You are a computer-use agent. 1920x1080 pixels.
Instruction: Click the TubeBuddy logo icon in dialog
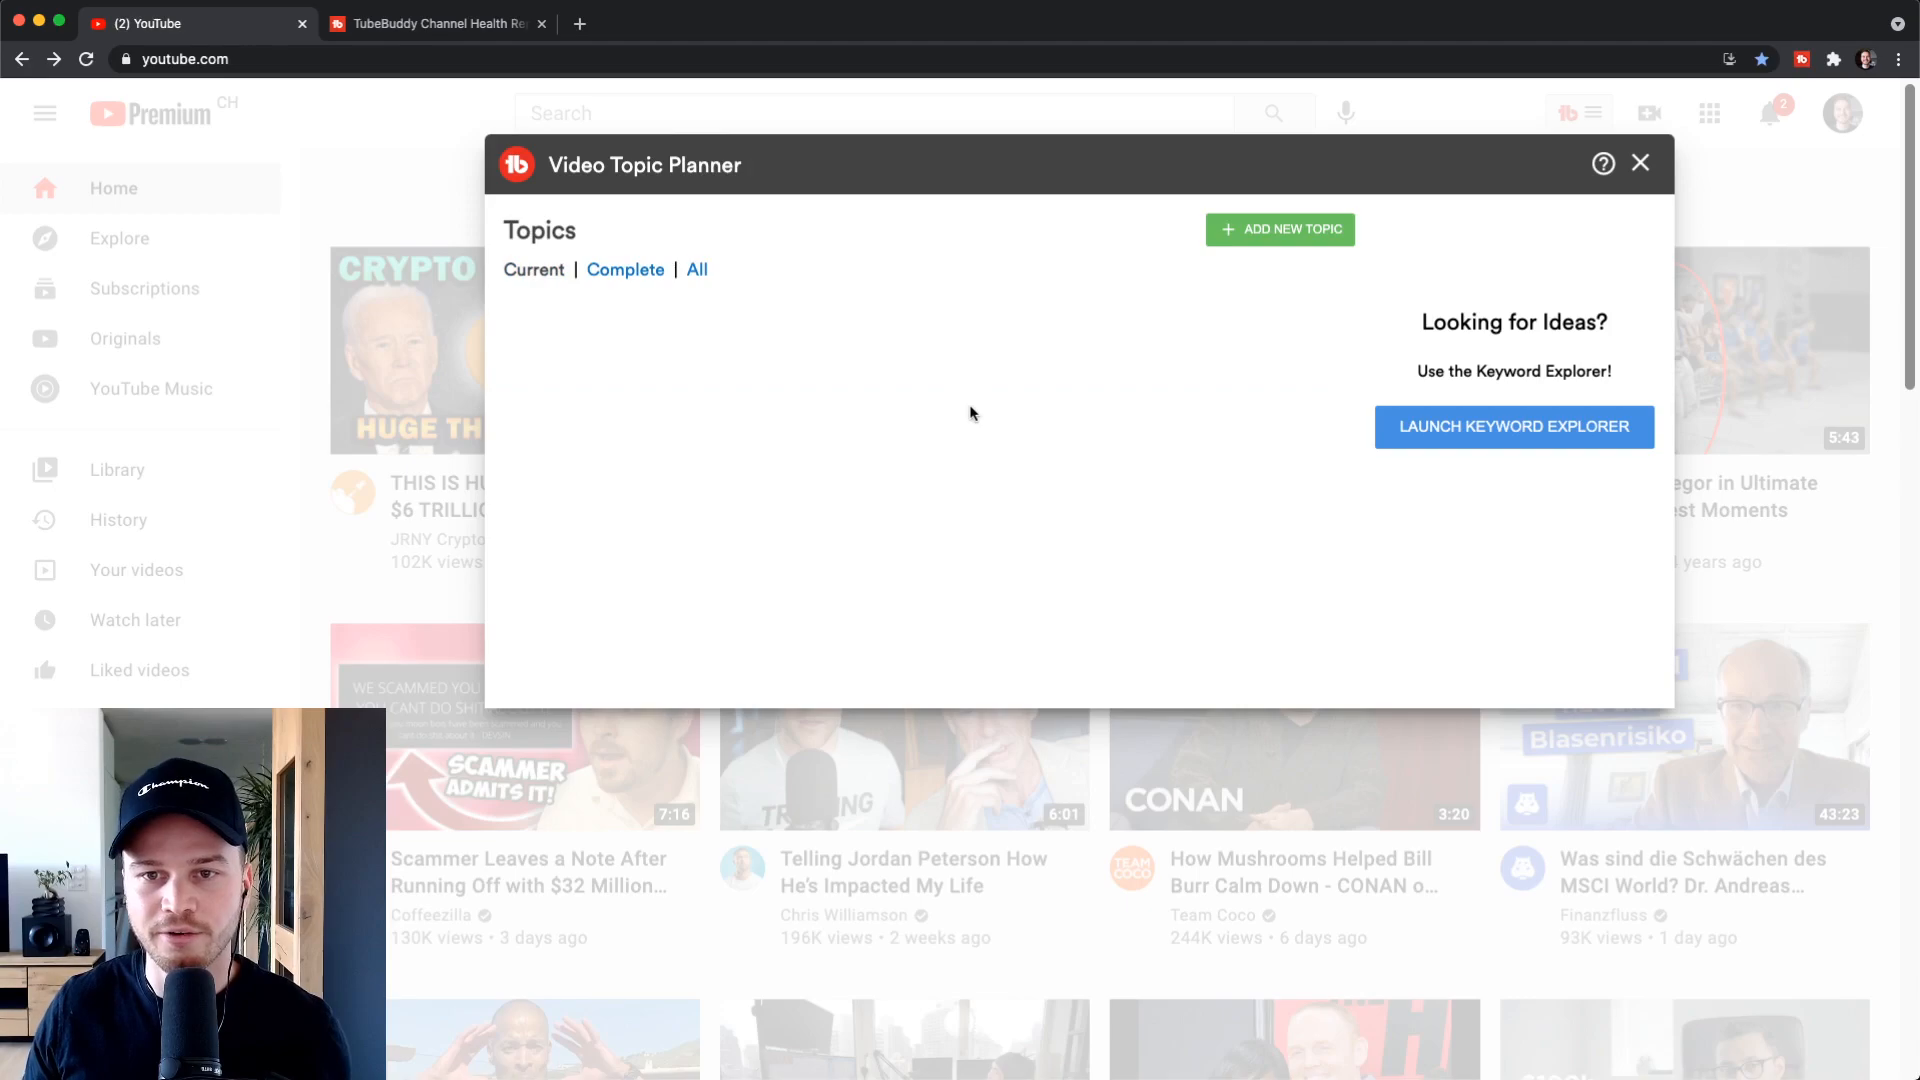[x=518, y=164]
